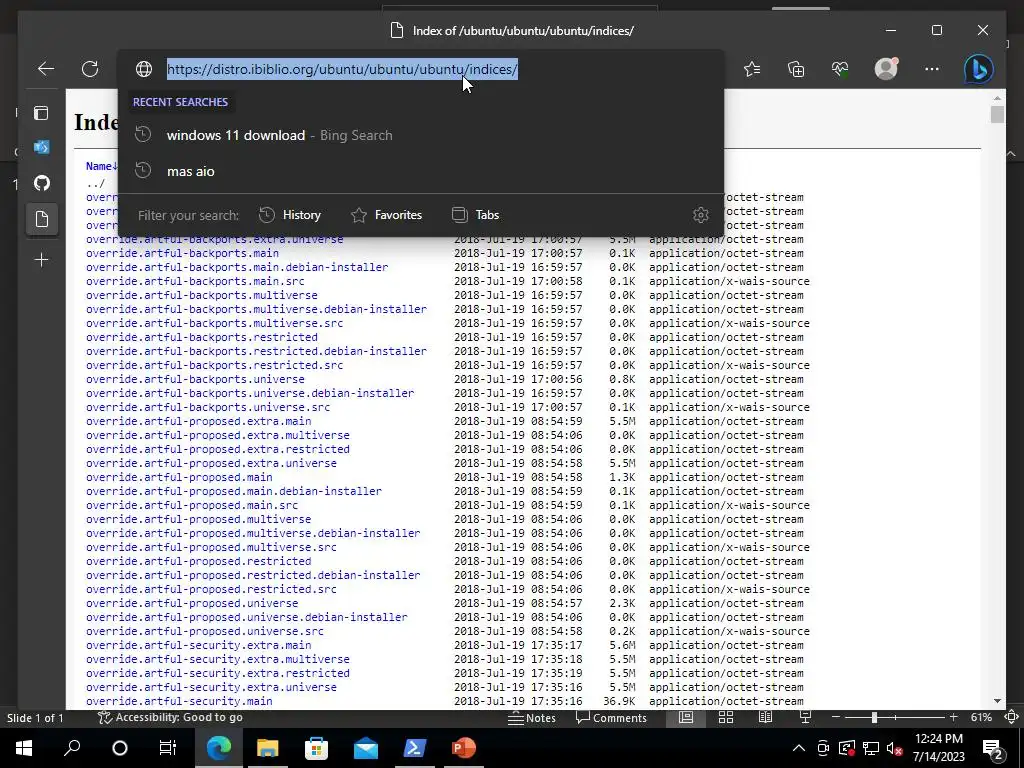This screenshot has height=768, width=1024.
Task: Select the current page tab in sidebar
Action: tap(42, 219)
